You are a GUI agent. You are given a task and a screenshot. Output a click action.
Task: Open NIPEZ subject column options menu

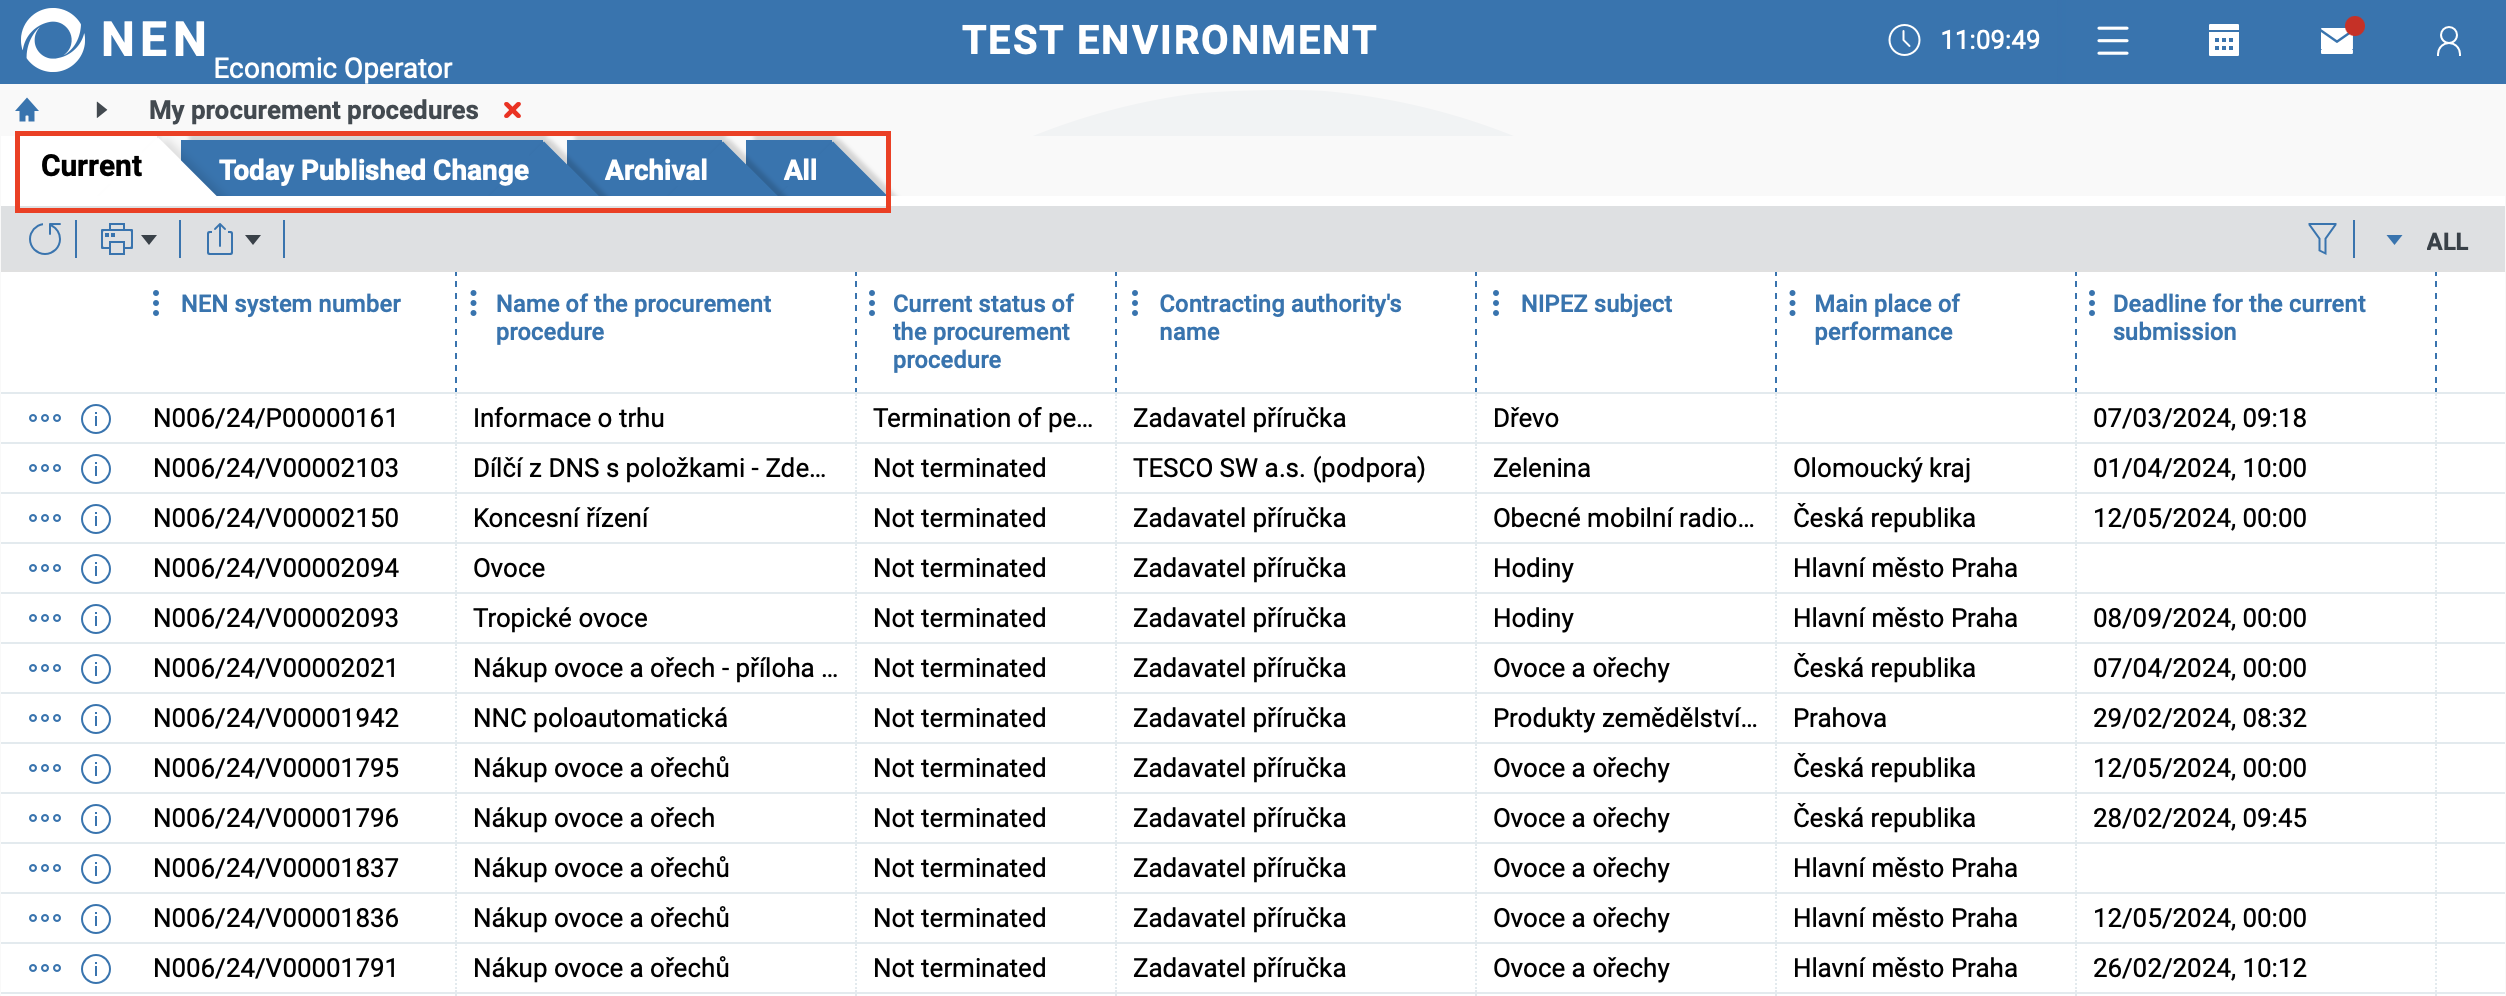[1496, 304]
